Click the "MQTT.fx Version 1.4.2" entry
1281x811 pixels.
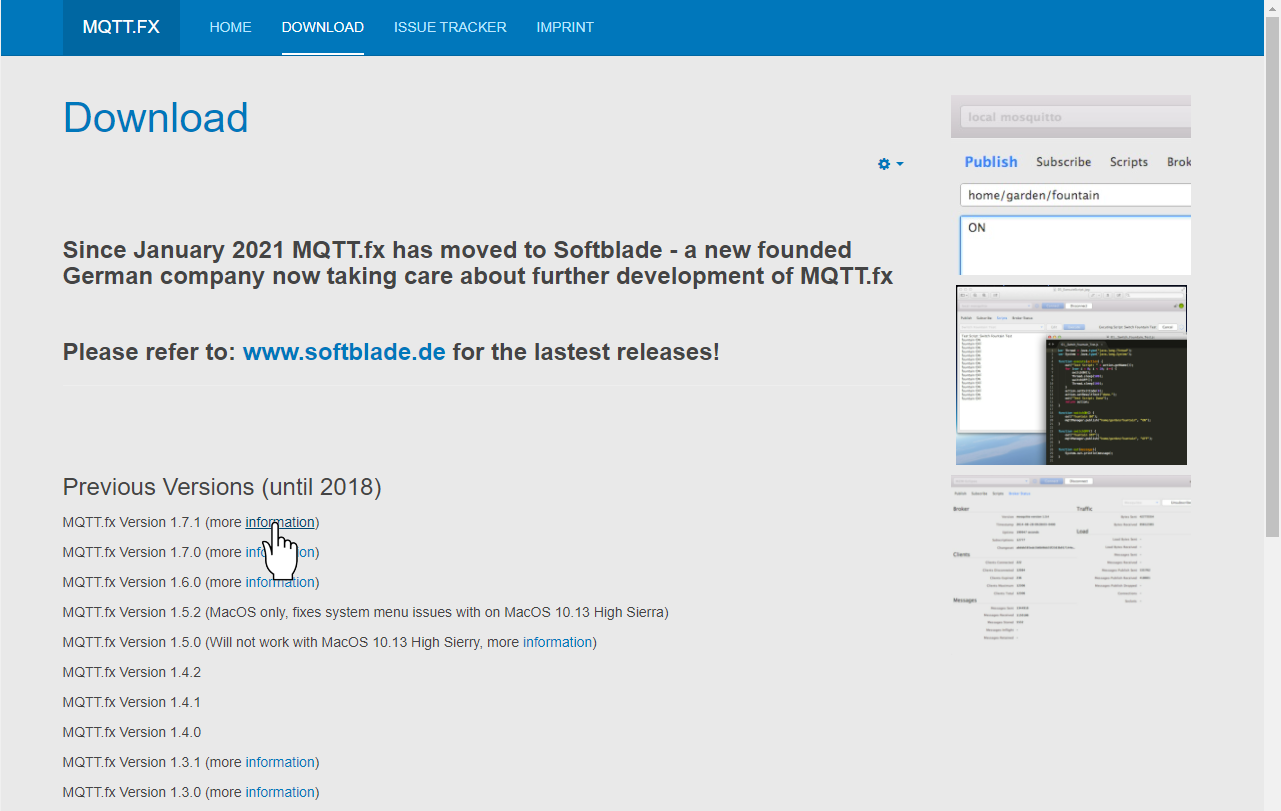tap(132, 672)
